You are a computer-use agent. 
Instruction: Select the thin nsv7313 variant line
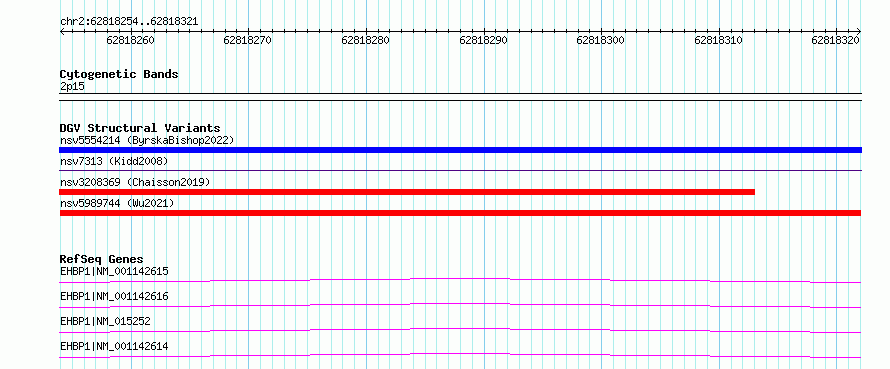[460, 170]
